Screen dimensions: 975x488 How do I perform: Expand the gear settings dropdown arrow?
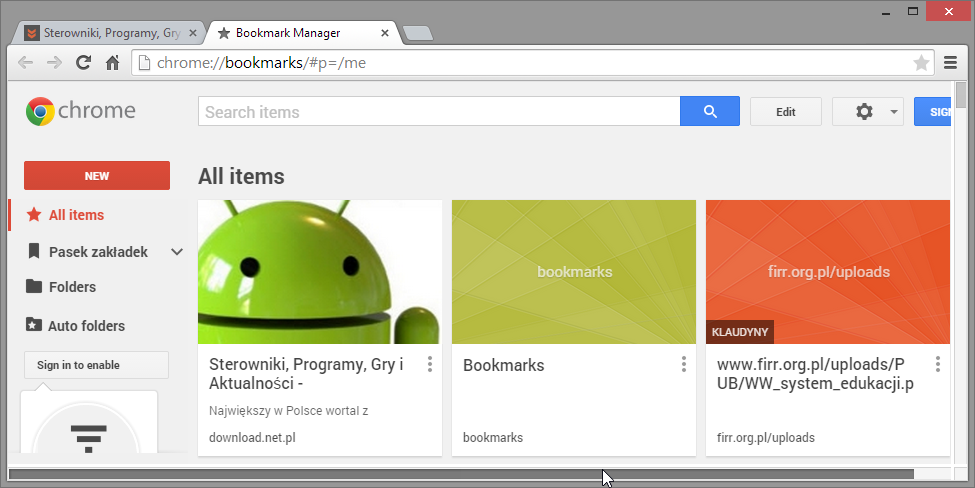pyautogui.click(x=894, y=113)
